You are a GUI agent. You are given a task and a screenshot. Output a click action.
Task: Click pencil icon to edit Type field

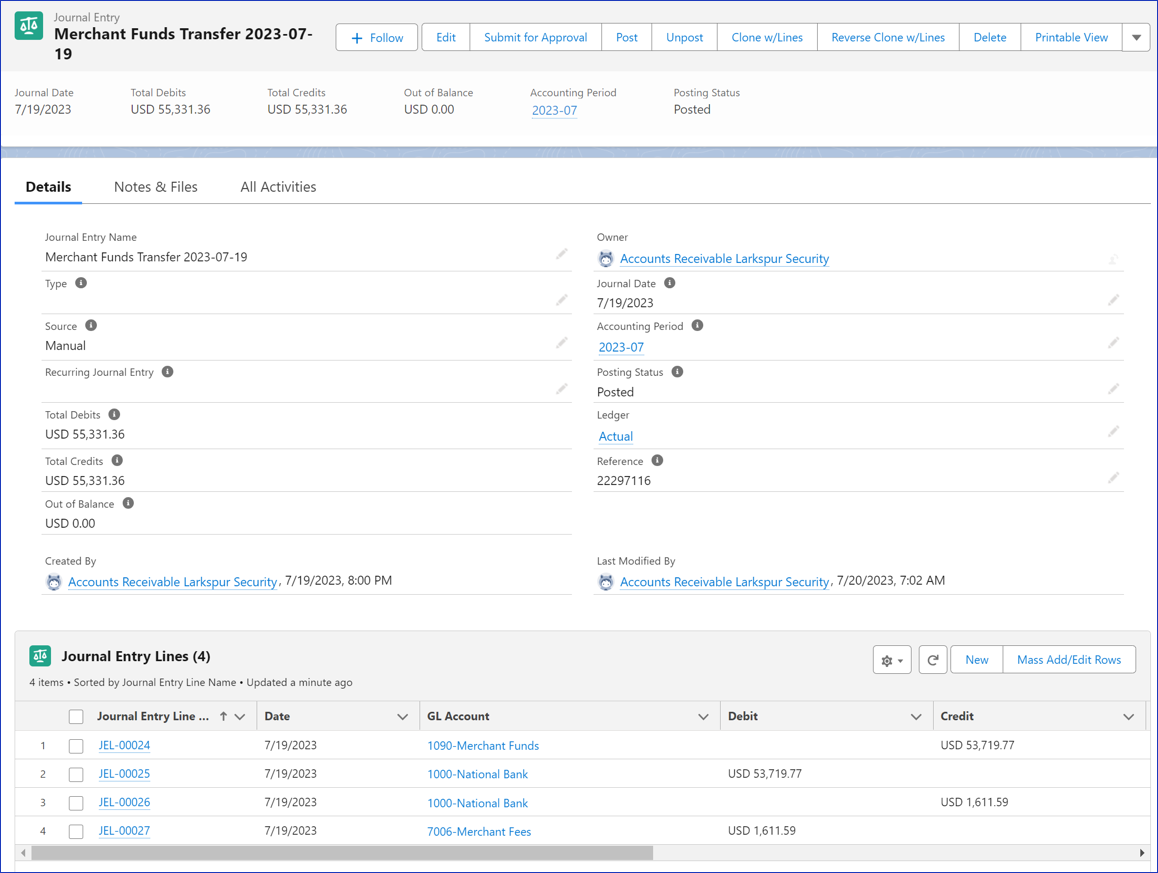pyautogui.click(x=562, y=300)
